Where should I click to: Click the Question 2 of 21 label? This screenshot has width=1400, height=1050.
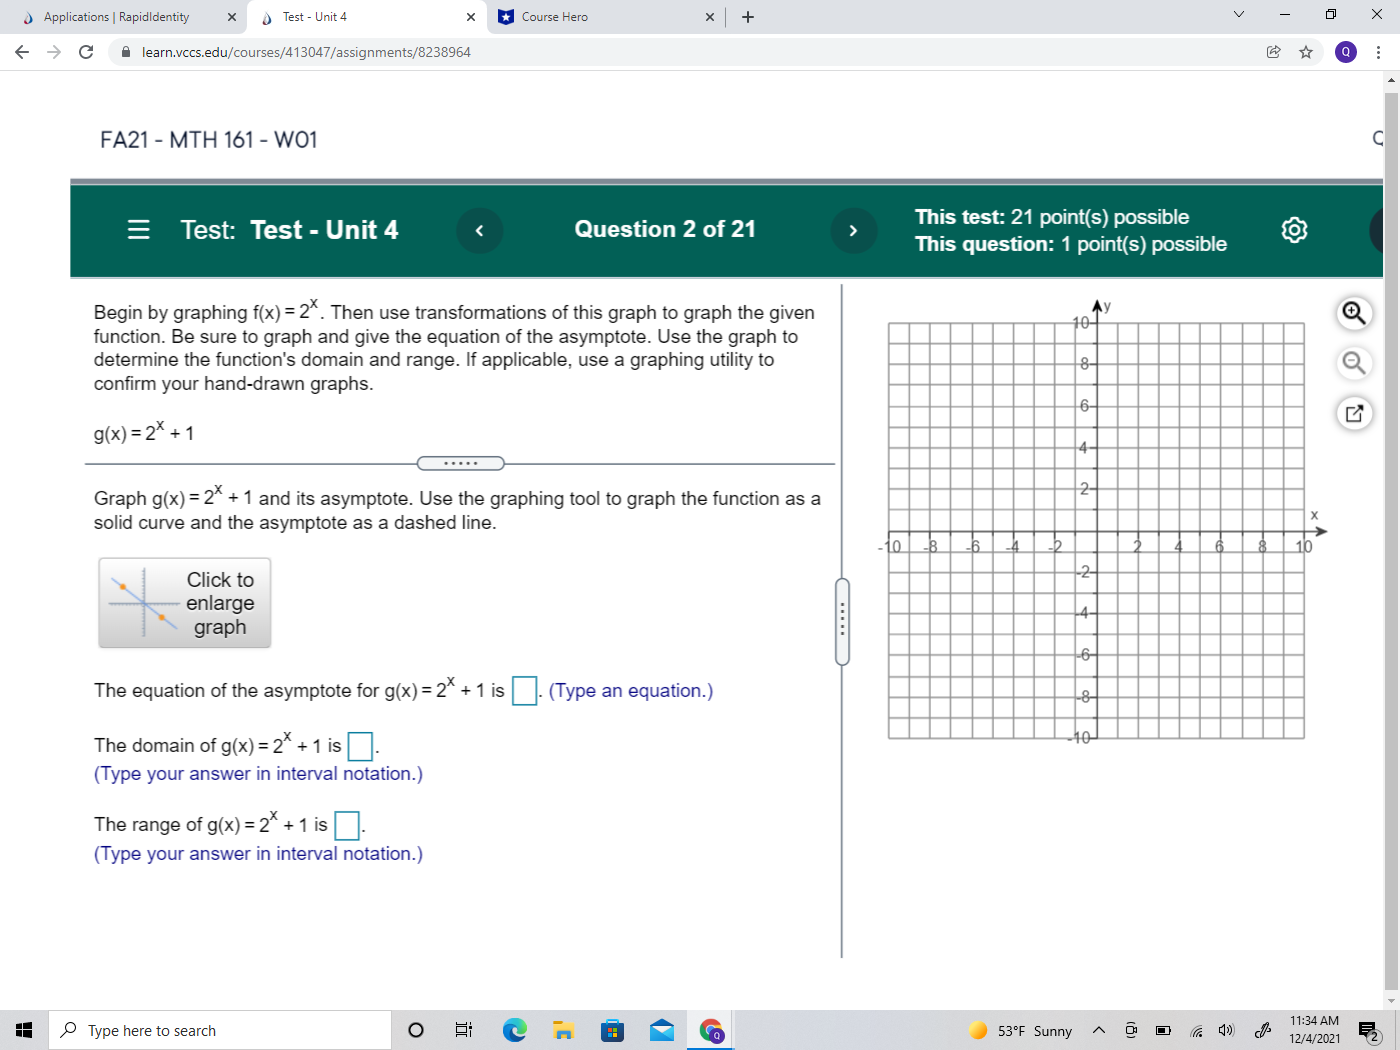pos(665,229)
